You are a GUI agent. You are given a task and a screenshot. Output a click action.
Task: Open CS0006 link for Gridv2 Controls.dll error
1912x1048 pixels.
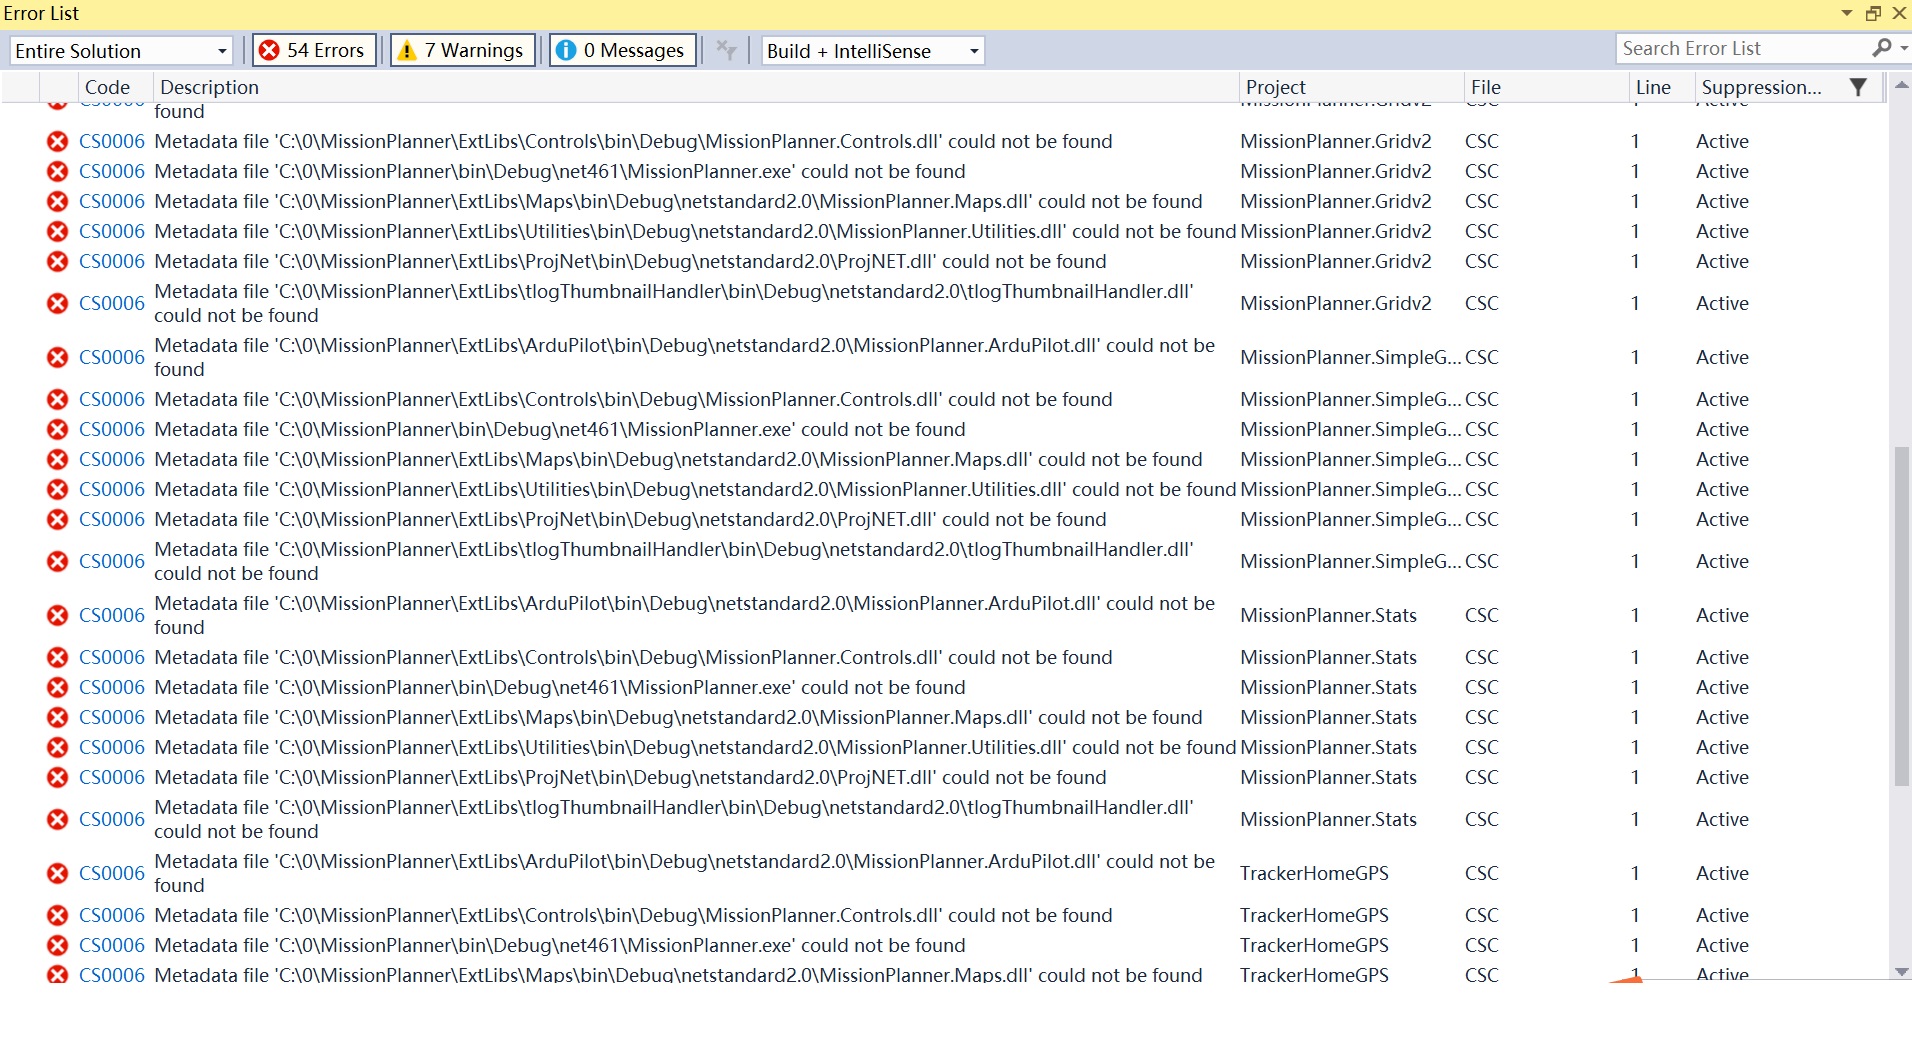click(111, 141)
